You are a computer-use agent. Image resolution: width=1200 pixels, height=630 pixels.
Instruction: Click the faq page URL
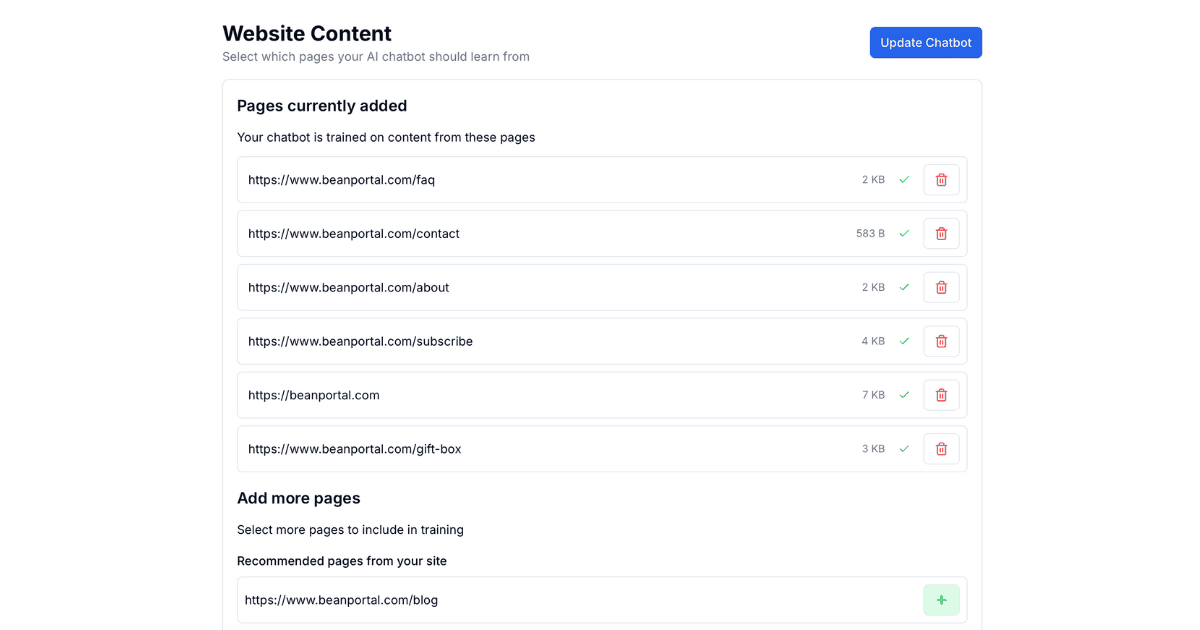point(341,180)
